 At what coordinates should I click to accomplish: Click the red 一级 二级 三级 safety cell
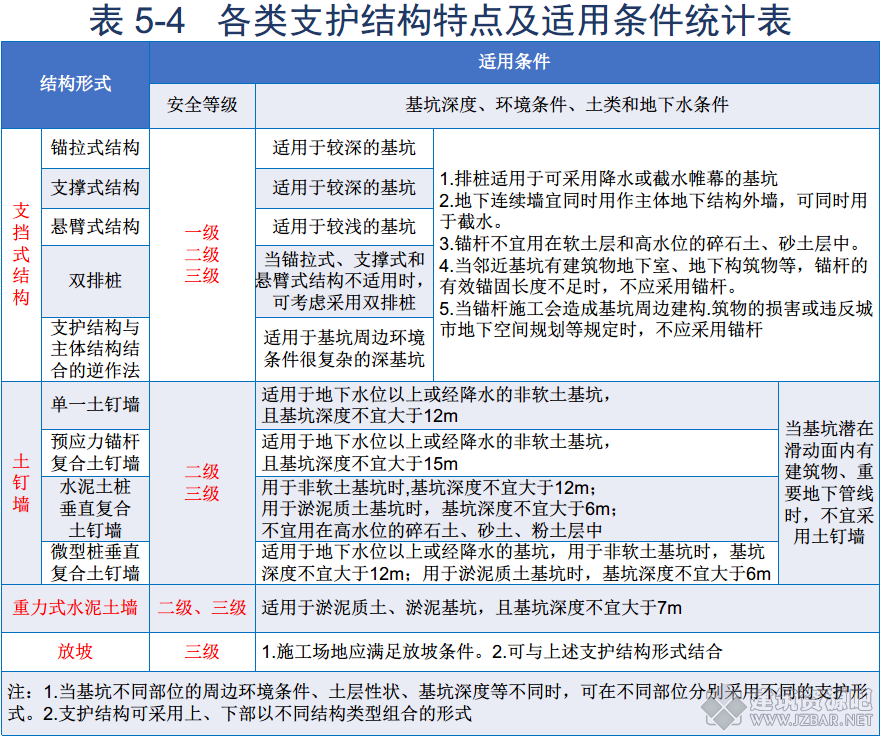pos(202,255)
